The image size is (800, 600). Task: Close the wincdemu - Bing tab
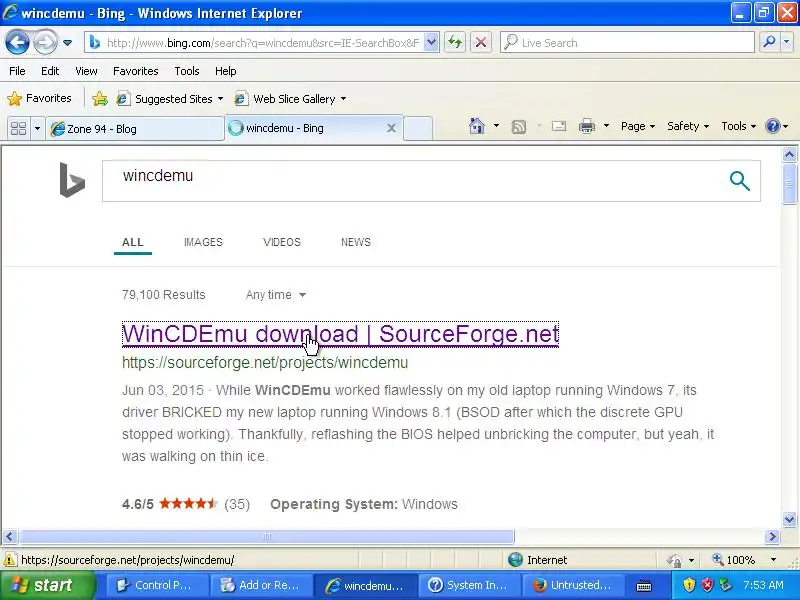[391, 128]
